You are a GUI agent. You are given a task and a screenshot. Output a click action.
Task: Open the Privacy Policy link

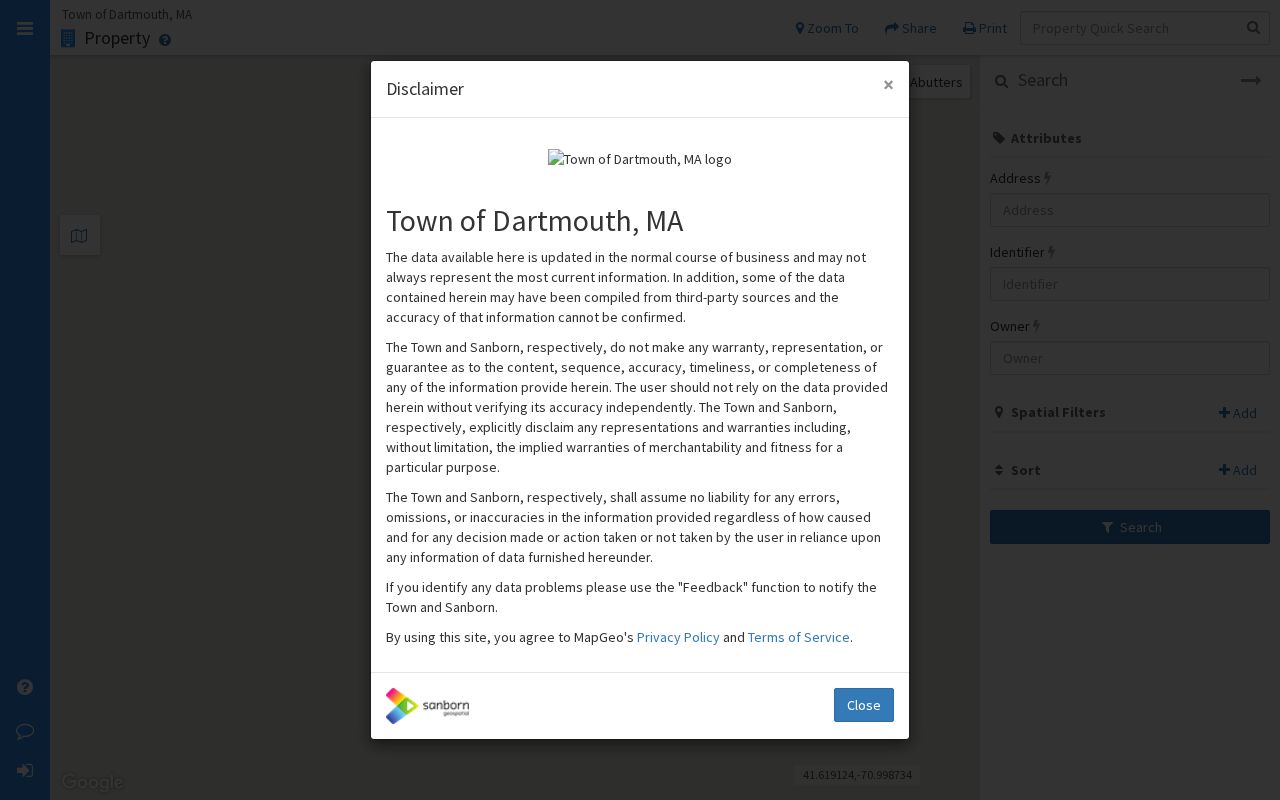tap(678, 637)
